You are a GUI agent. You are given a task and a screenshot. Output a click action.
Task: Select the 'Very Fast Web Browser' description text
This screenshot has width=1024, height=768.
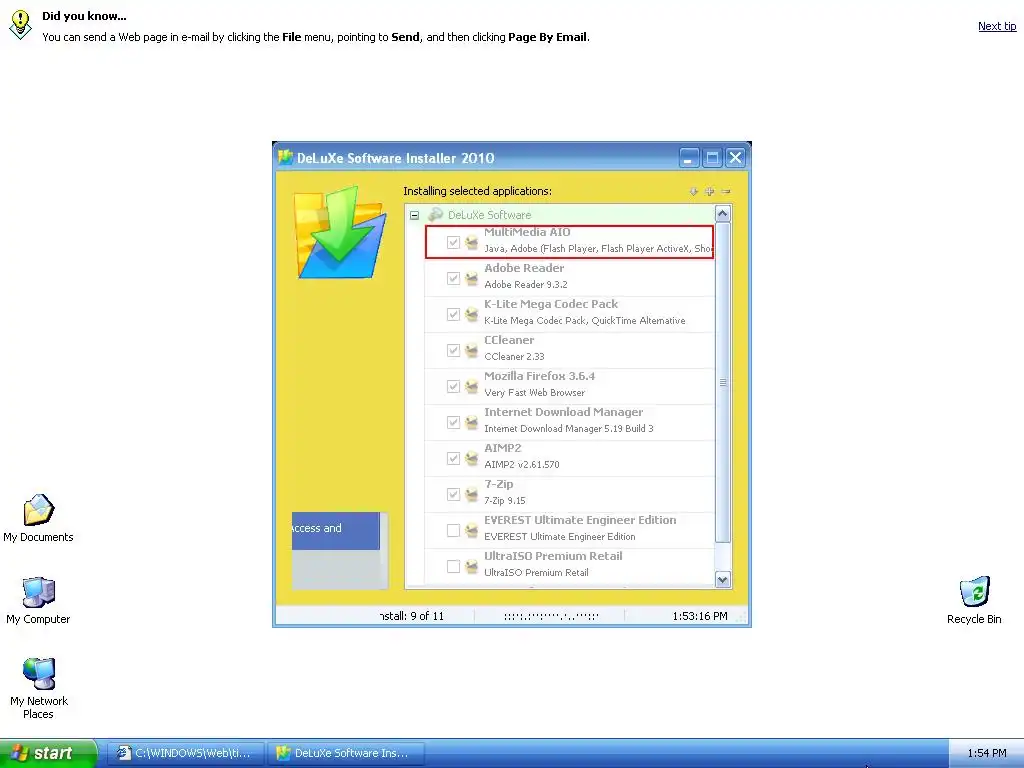534,392
